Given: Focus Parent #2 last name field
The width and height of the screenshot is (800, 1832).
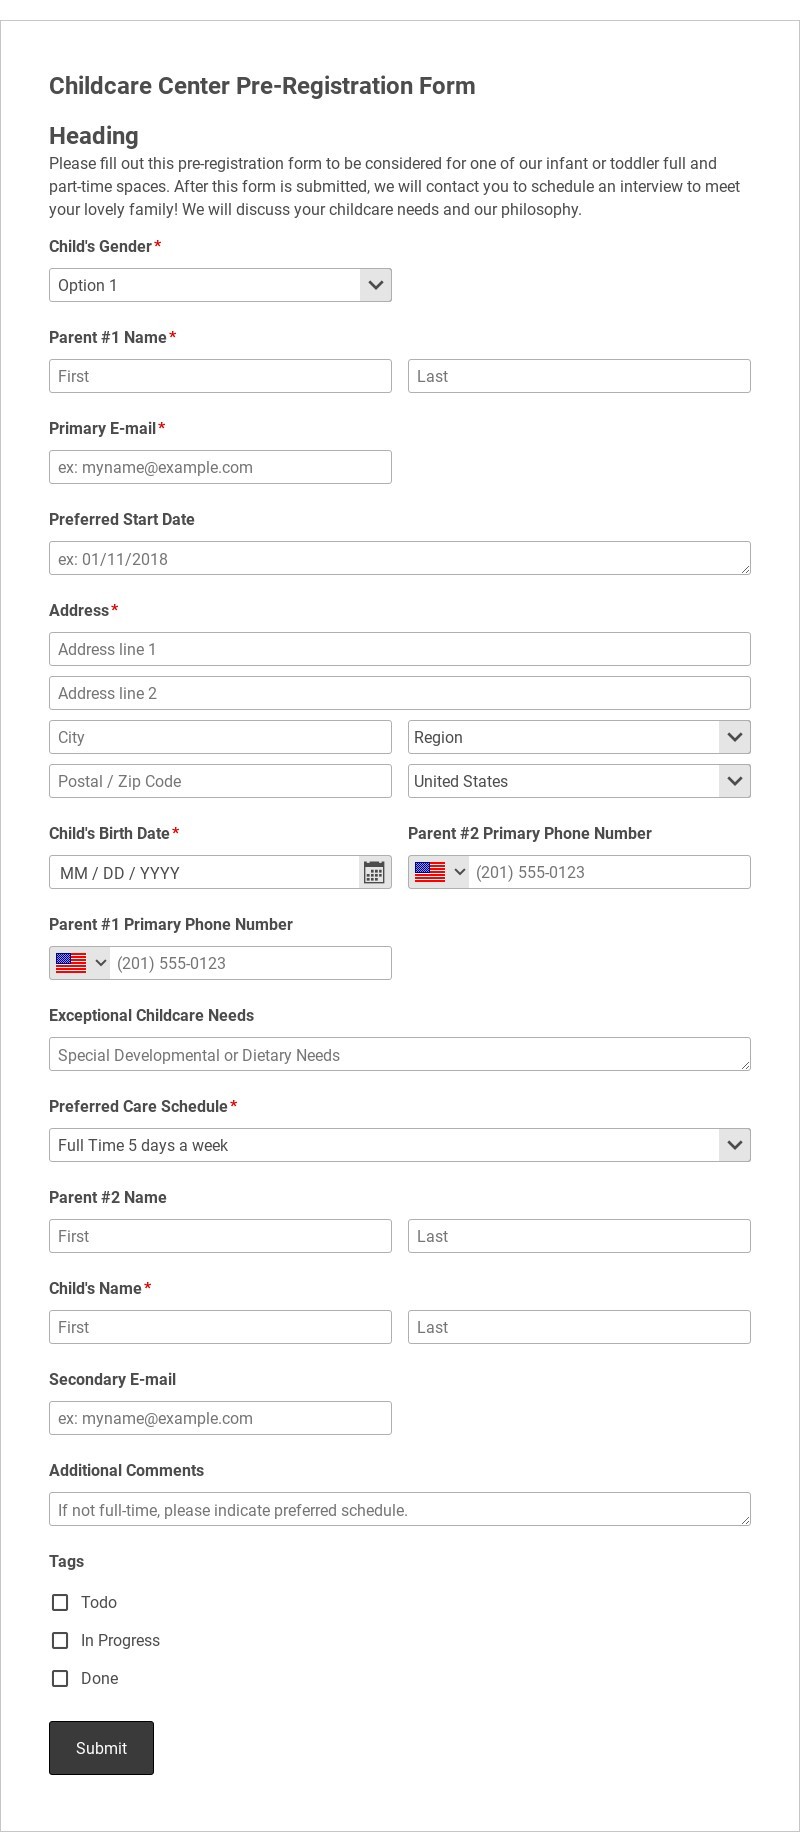Looking at the screenshot, I should [x=579, y=1236].
